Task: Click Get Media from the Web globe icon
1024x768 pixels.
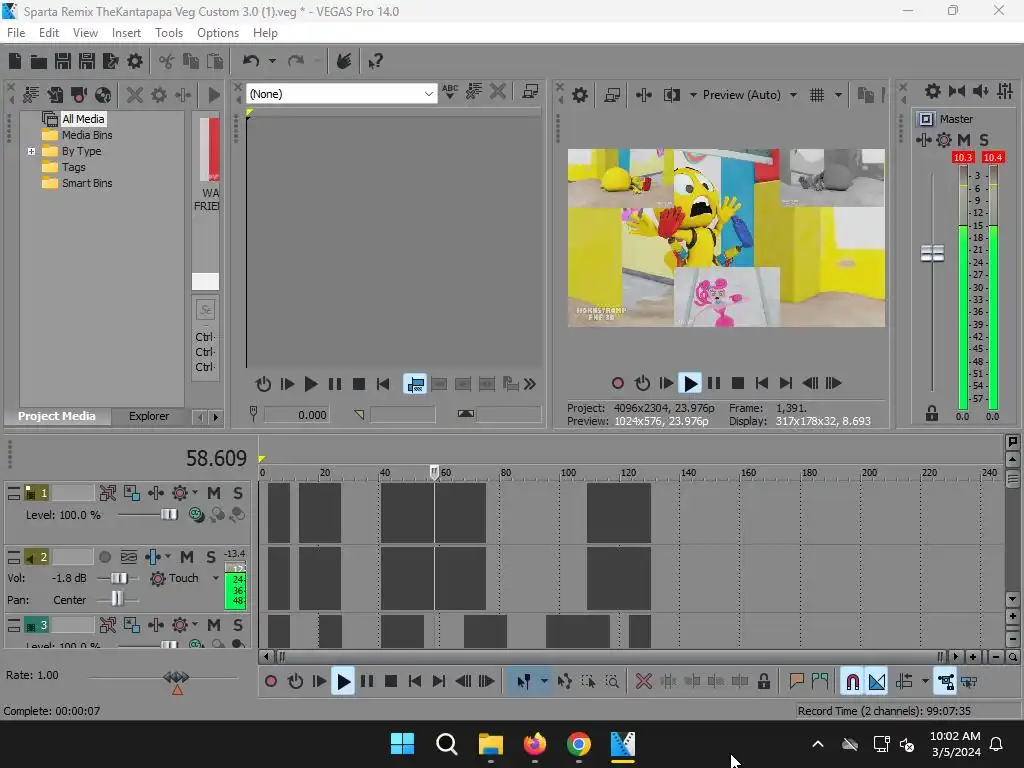Action: point(103,95)
